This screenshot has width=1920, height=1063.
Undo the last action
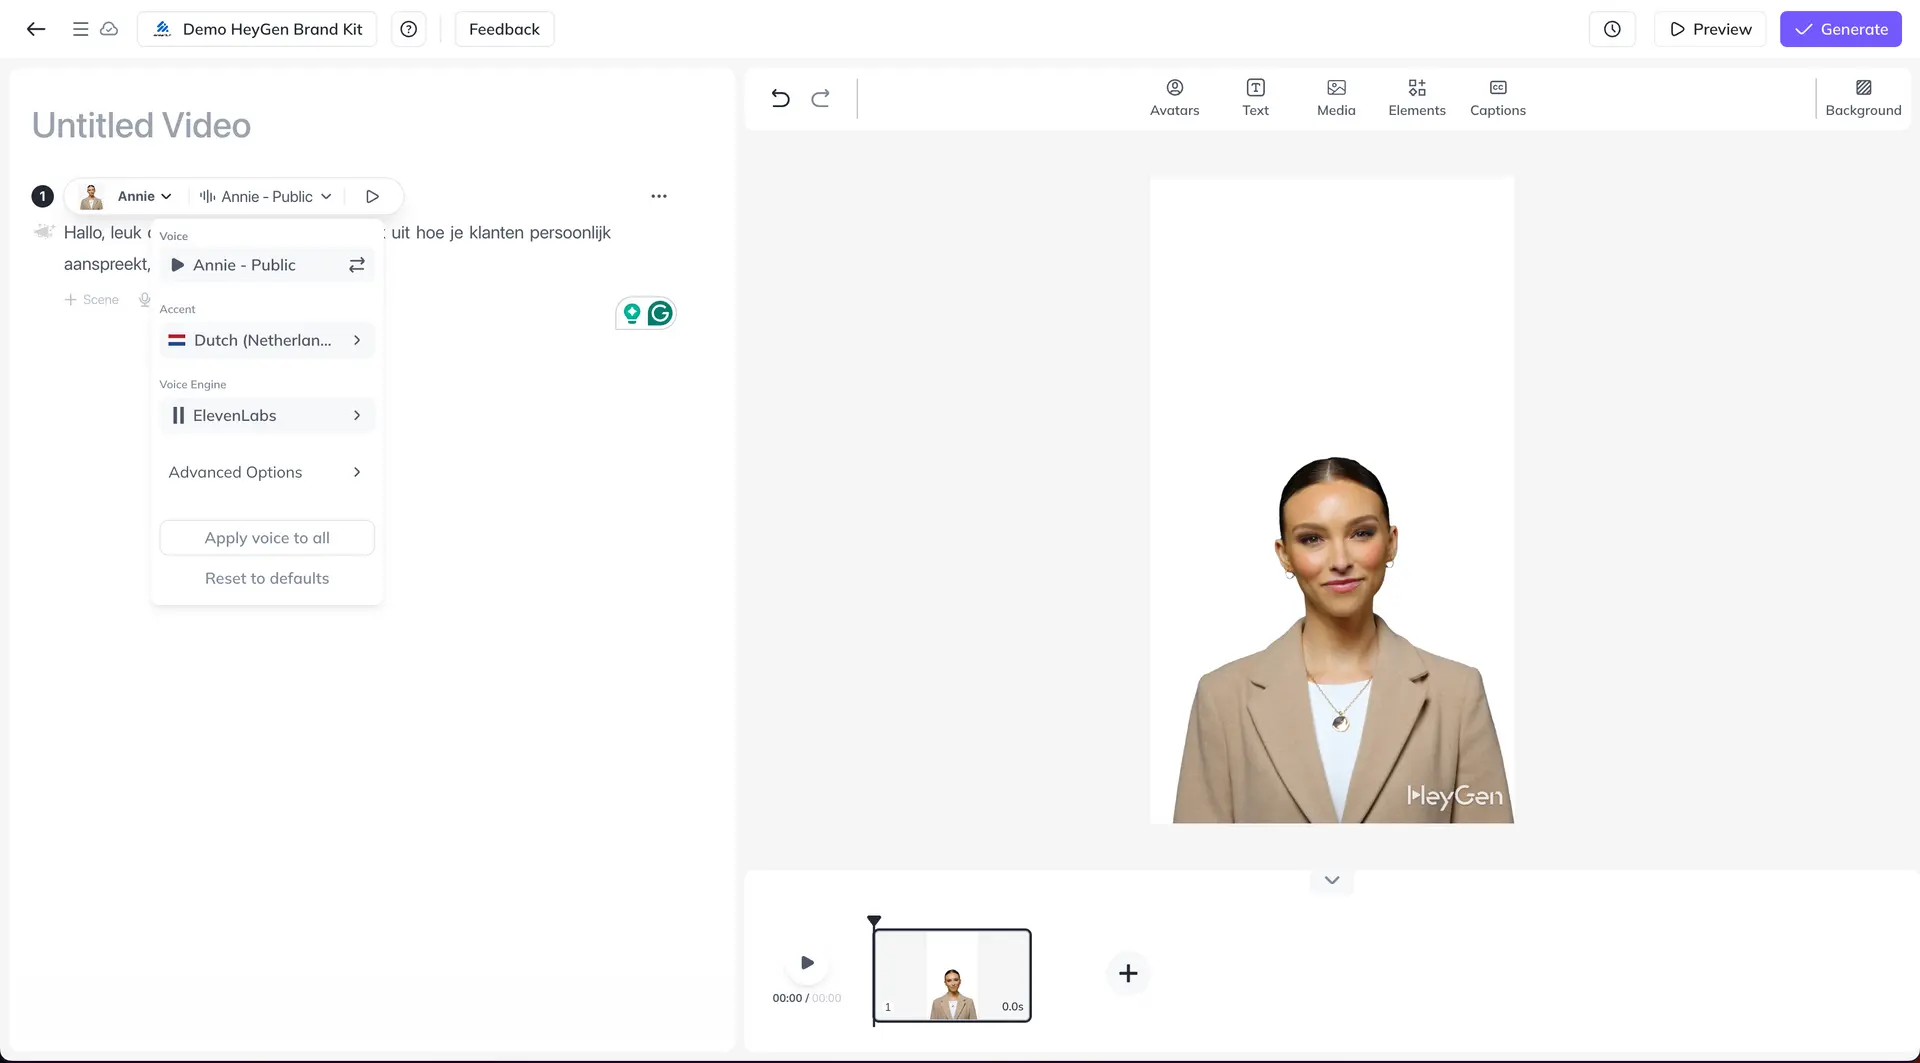[x=780, y=98]
